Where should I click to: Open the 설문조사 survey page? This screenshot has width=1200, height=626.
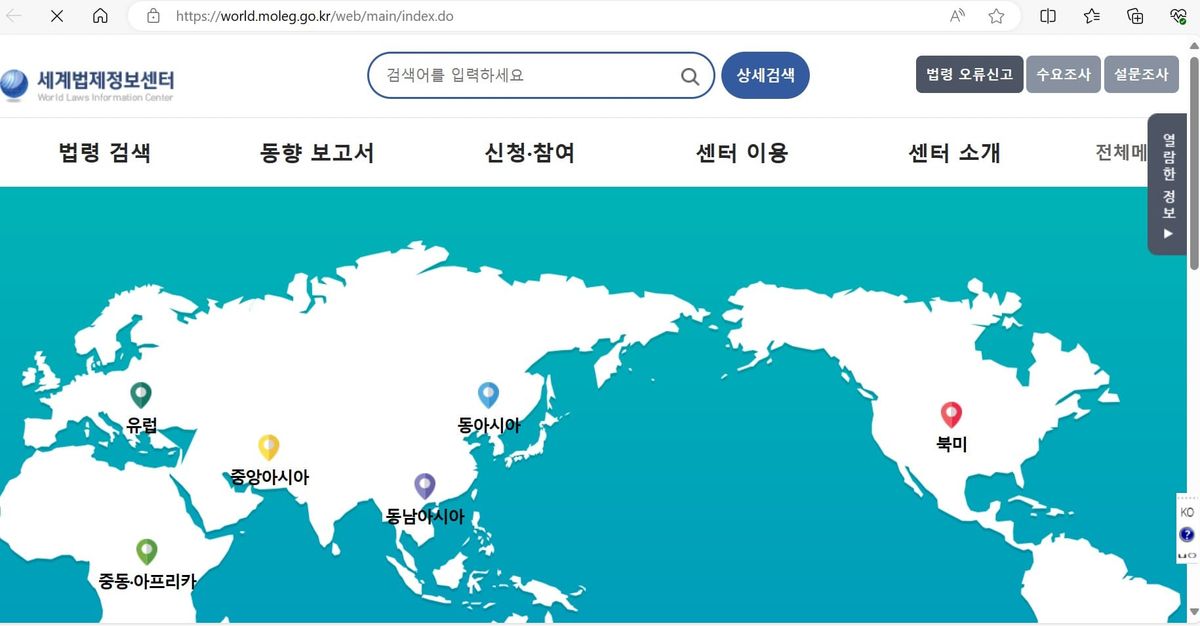click(x=1141, y=73)
